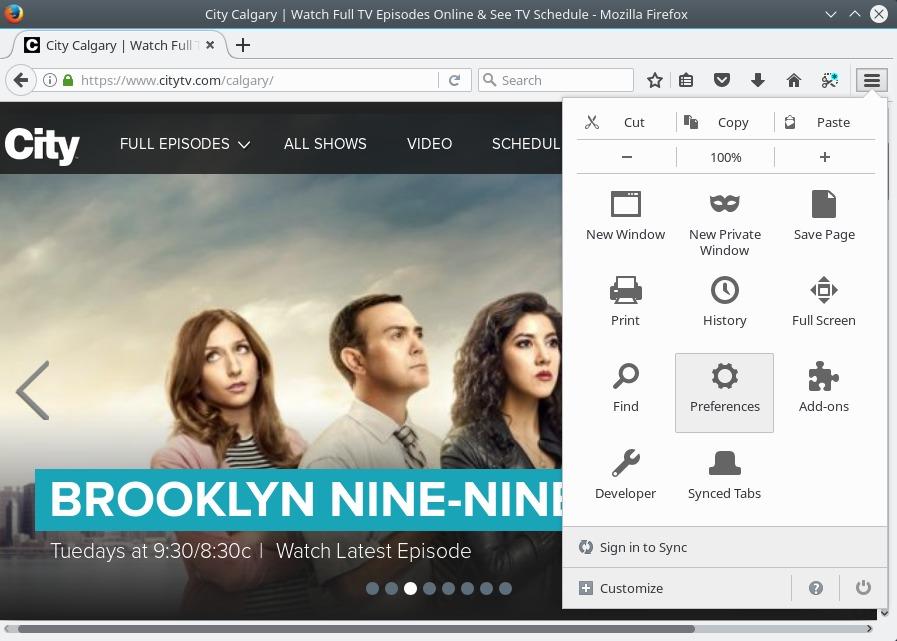897x641 pixels.
Task: Open the Add-ons manager
Action: click(823, 387)
